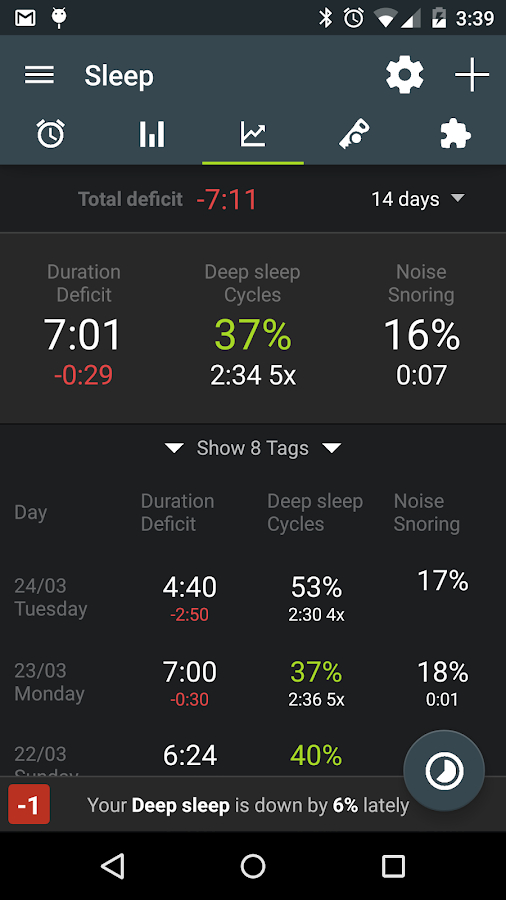Image resolution: width=506 pixels, height=900 pixels.
Task: Tap the red -1 score badge
Action: pos(29,805)
